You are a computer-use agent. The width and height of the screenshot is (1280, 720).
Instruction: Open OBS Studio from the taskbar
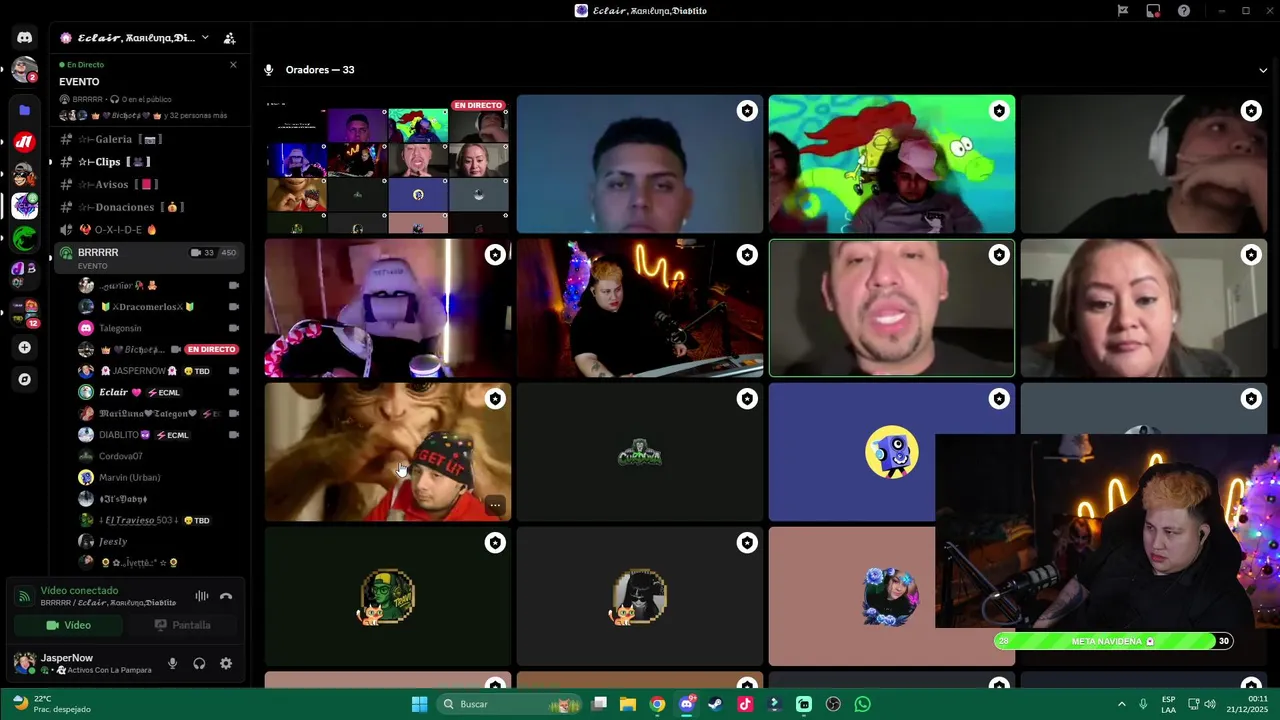(833, 704)
